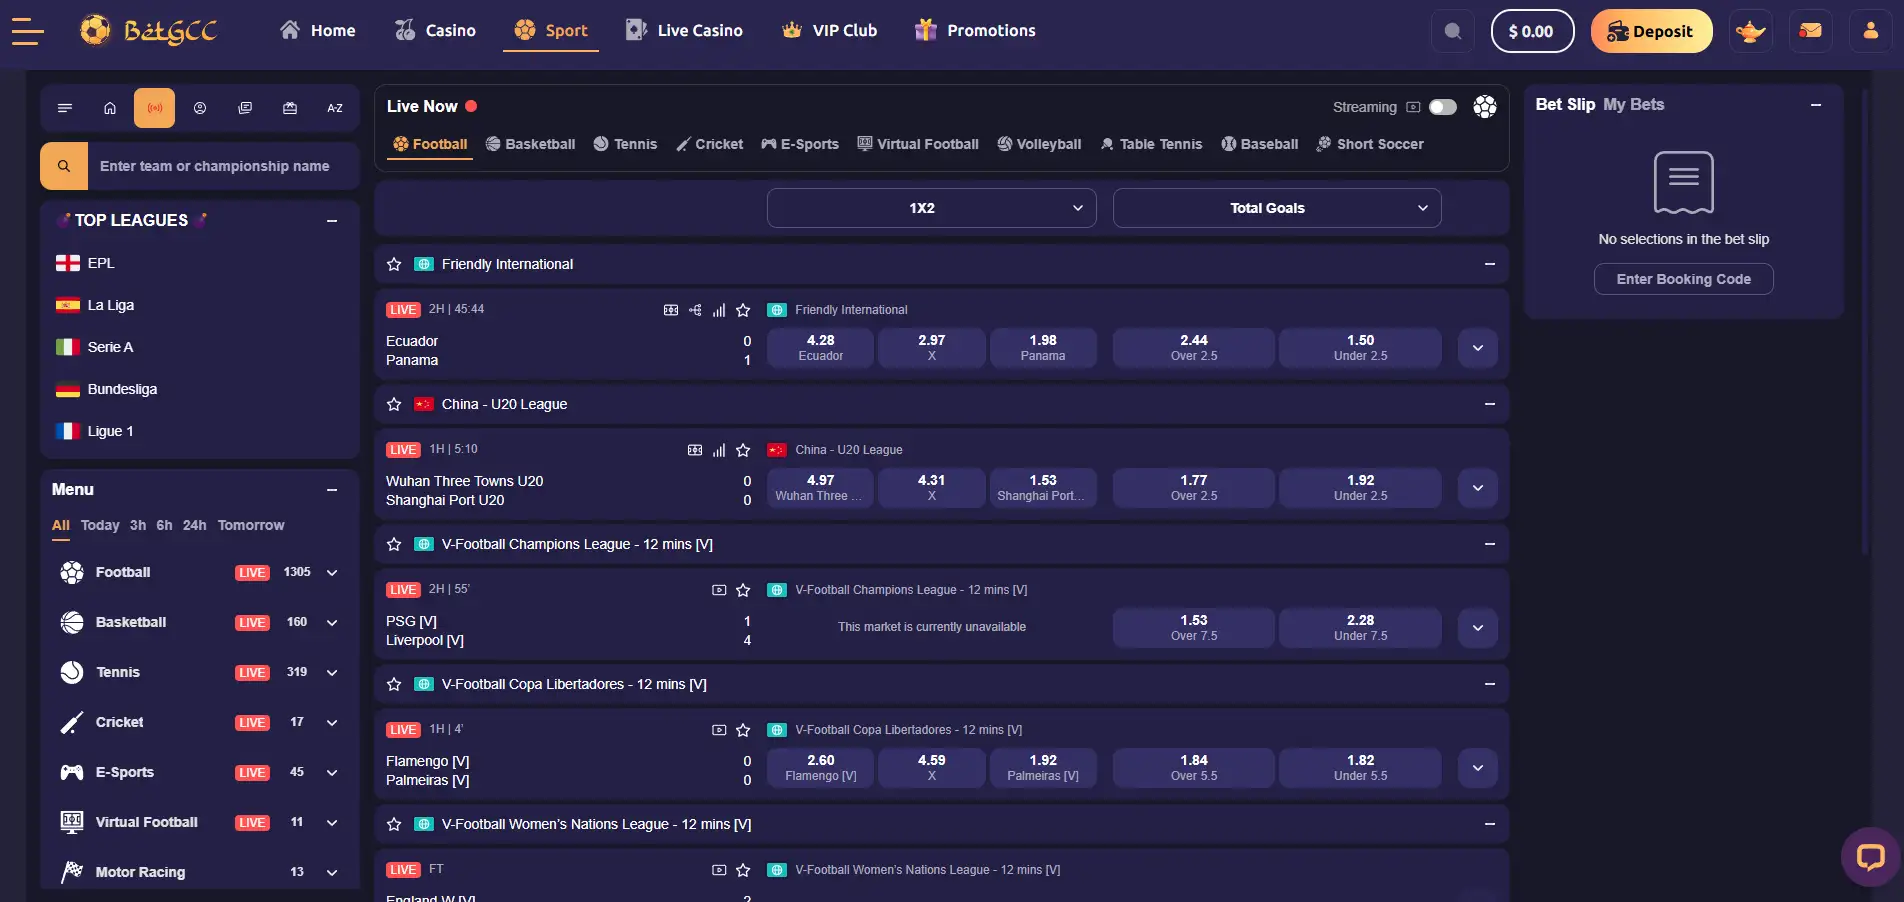Toggle the Streaming switch
The image size is (1904, 902).
point(1442,107)
